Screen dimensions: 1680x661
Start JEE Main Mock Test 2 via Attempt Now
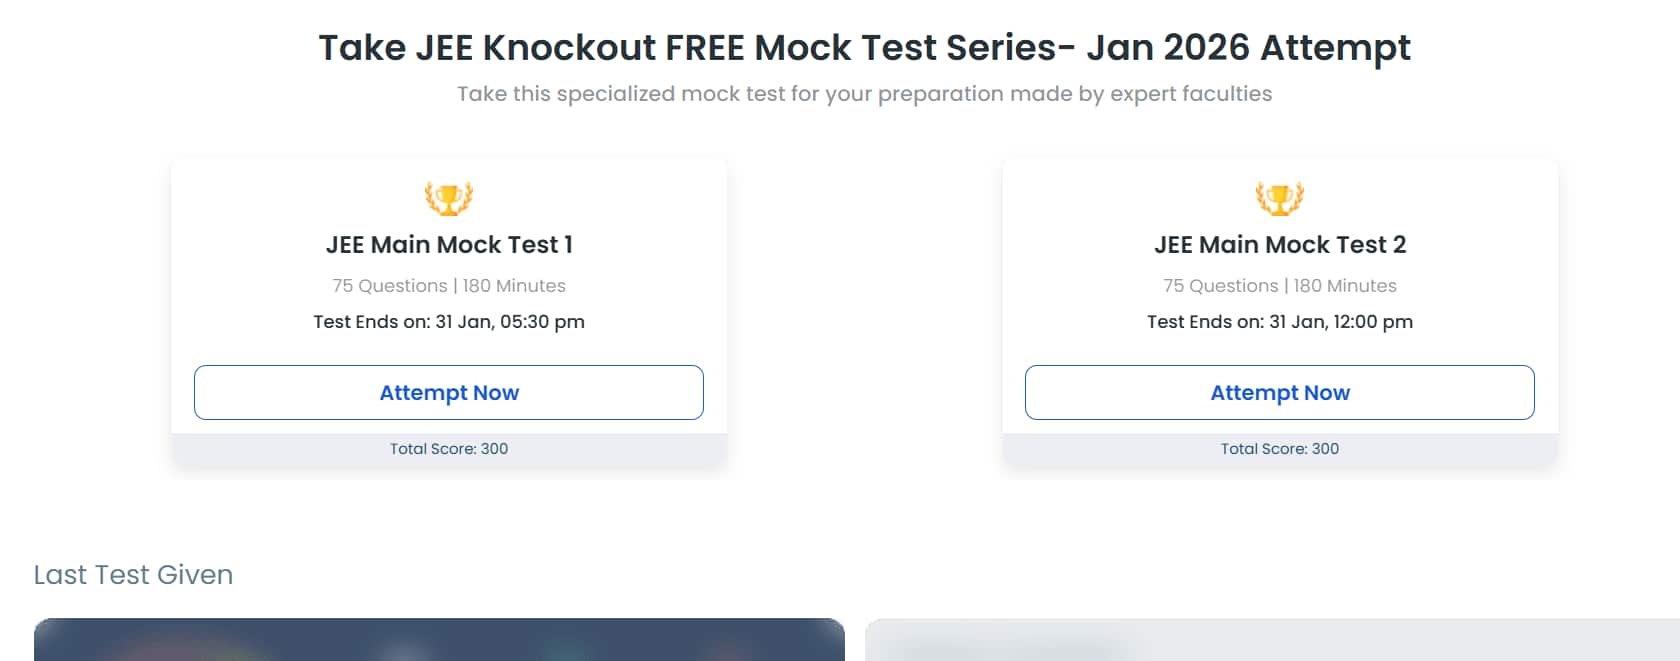coord(1279,392)
